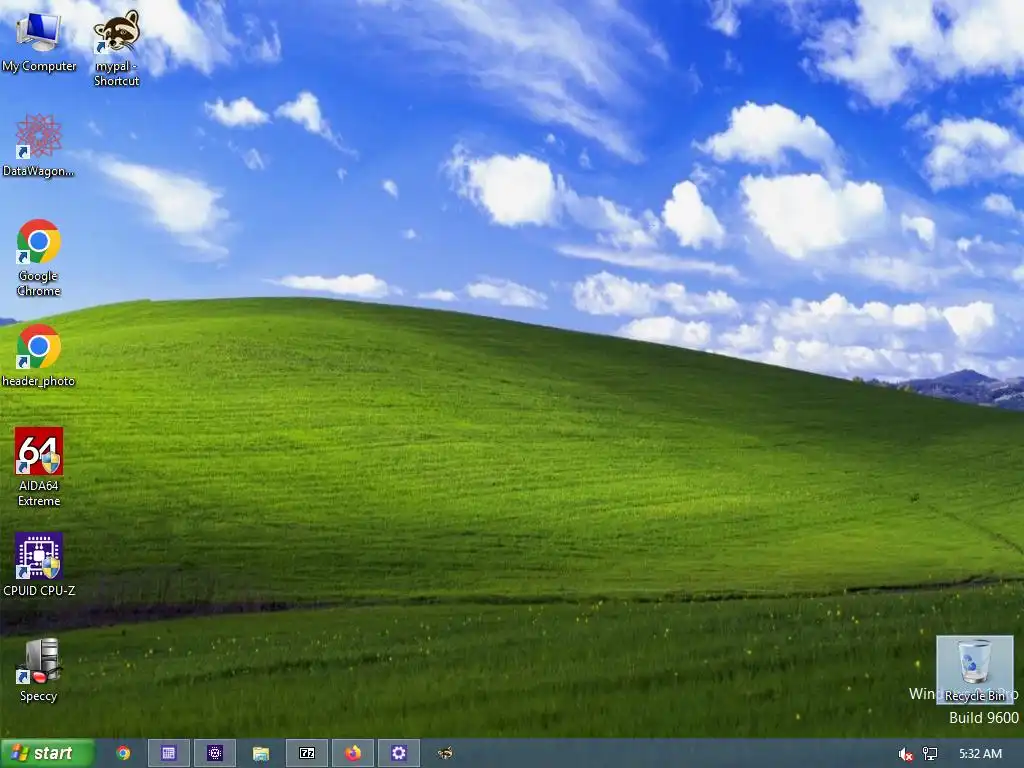Open the 7z taskbar button
Viewport: 1024px width, 768px height.
point(307,753)
